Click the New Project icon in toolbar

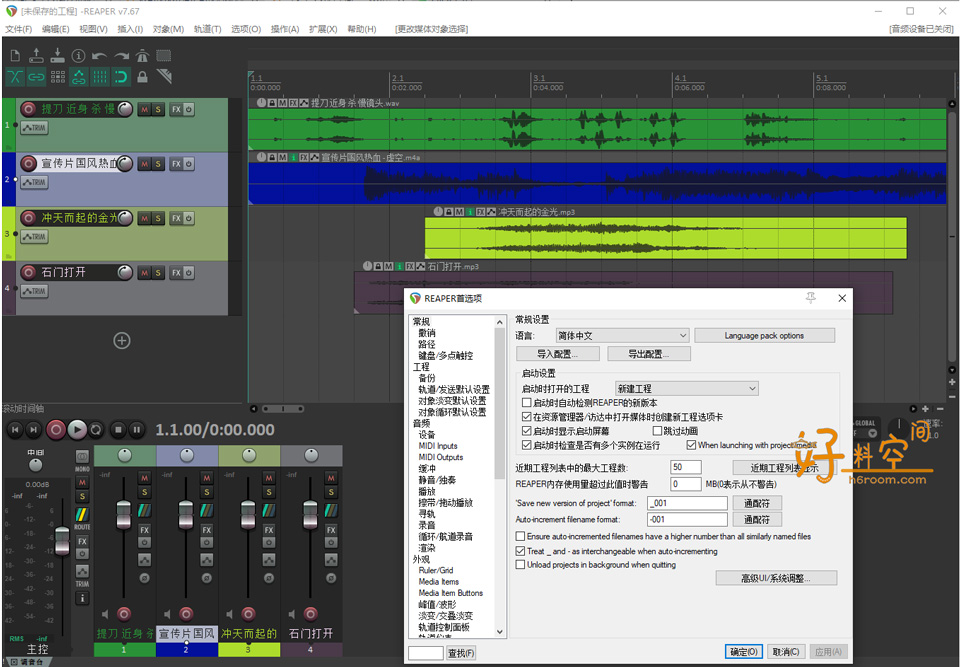pos(16,56)
